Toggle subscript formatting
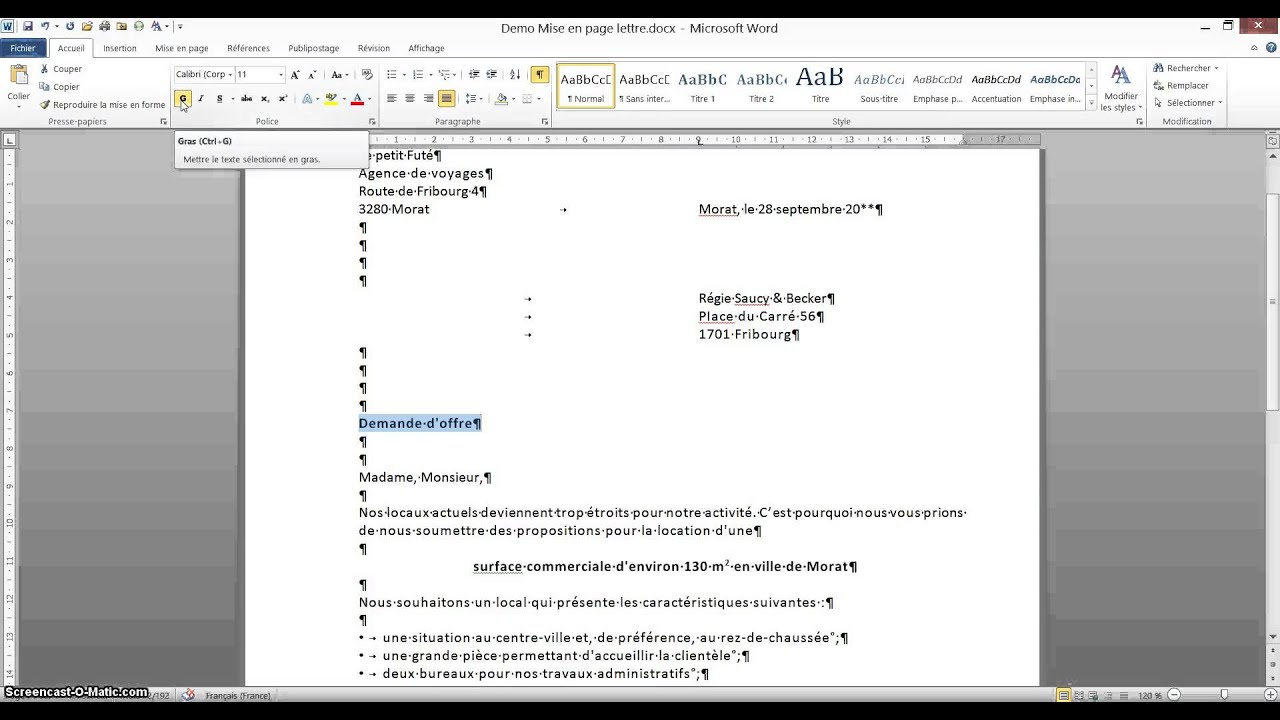Image resolution: width=1280 pixels, height=720 pixels. [265, 99]
